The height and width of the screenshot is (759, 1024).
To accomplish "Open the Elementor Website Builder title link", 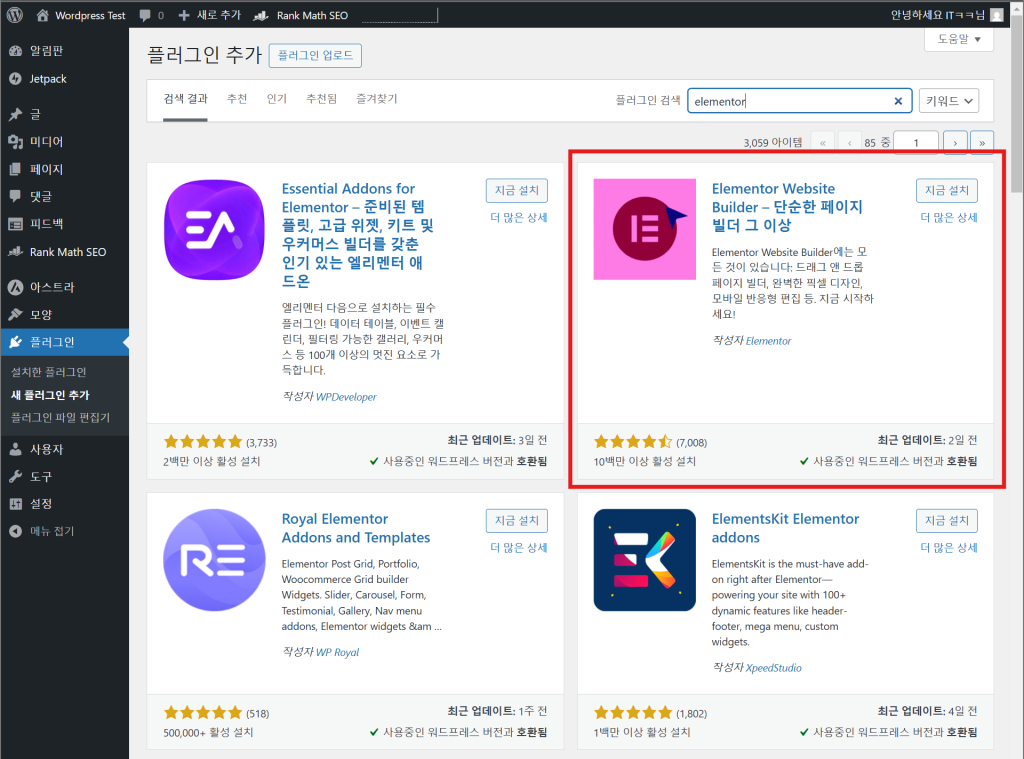I will (787, 206).
